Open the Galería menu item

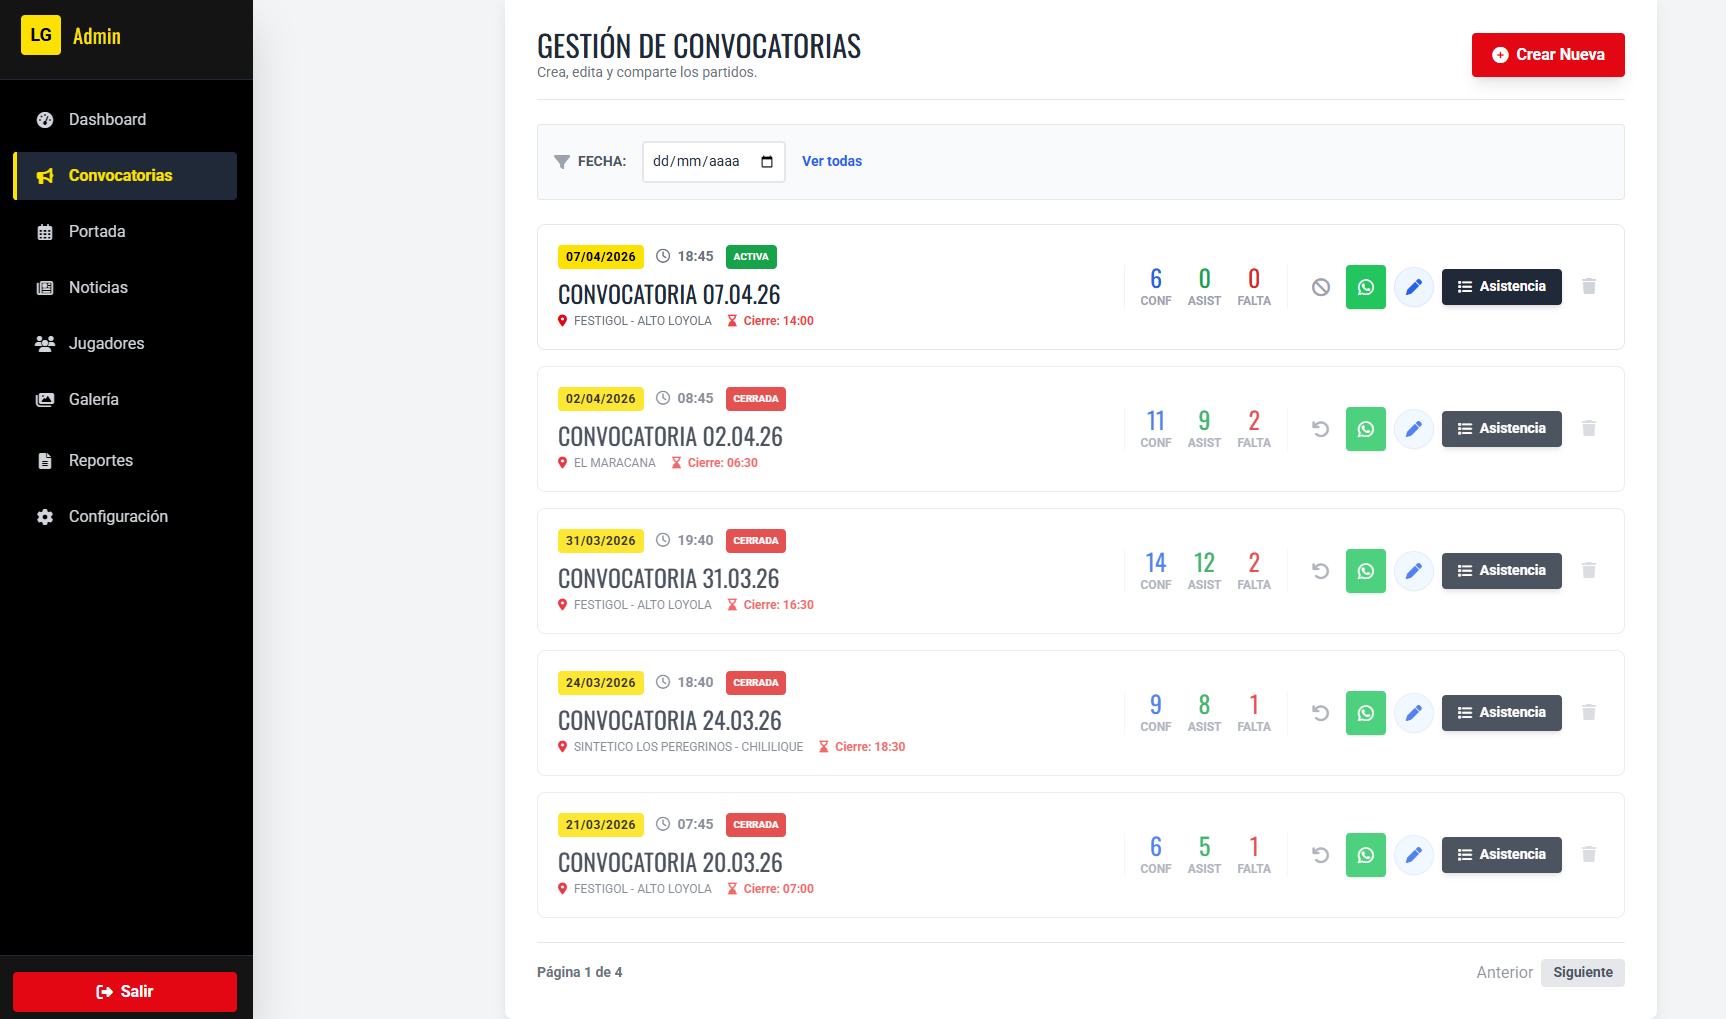coord(93,400)
